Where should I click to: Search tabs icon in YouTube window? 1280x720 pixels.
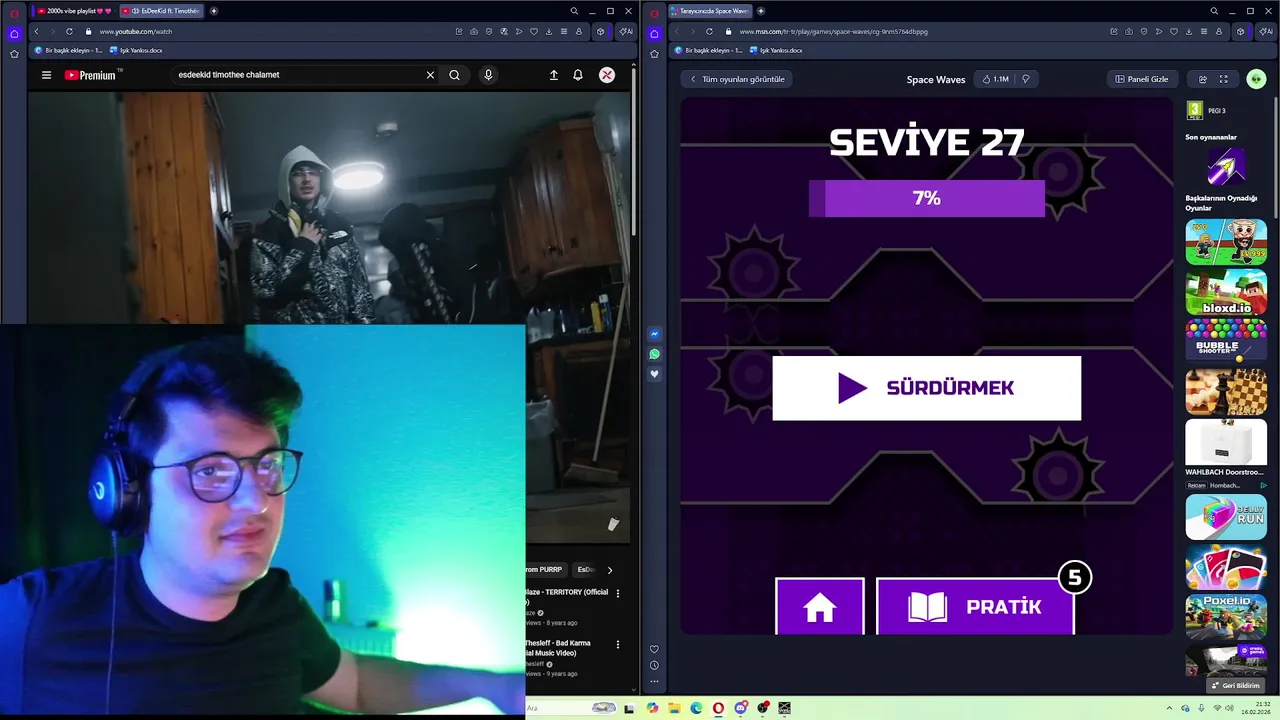(x=574, y=11)
